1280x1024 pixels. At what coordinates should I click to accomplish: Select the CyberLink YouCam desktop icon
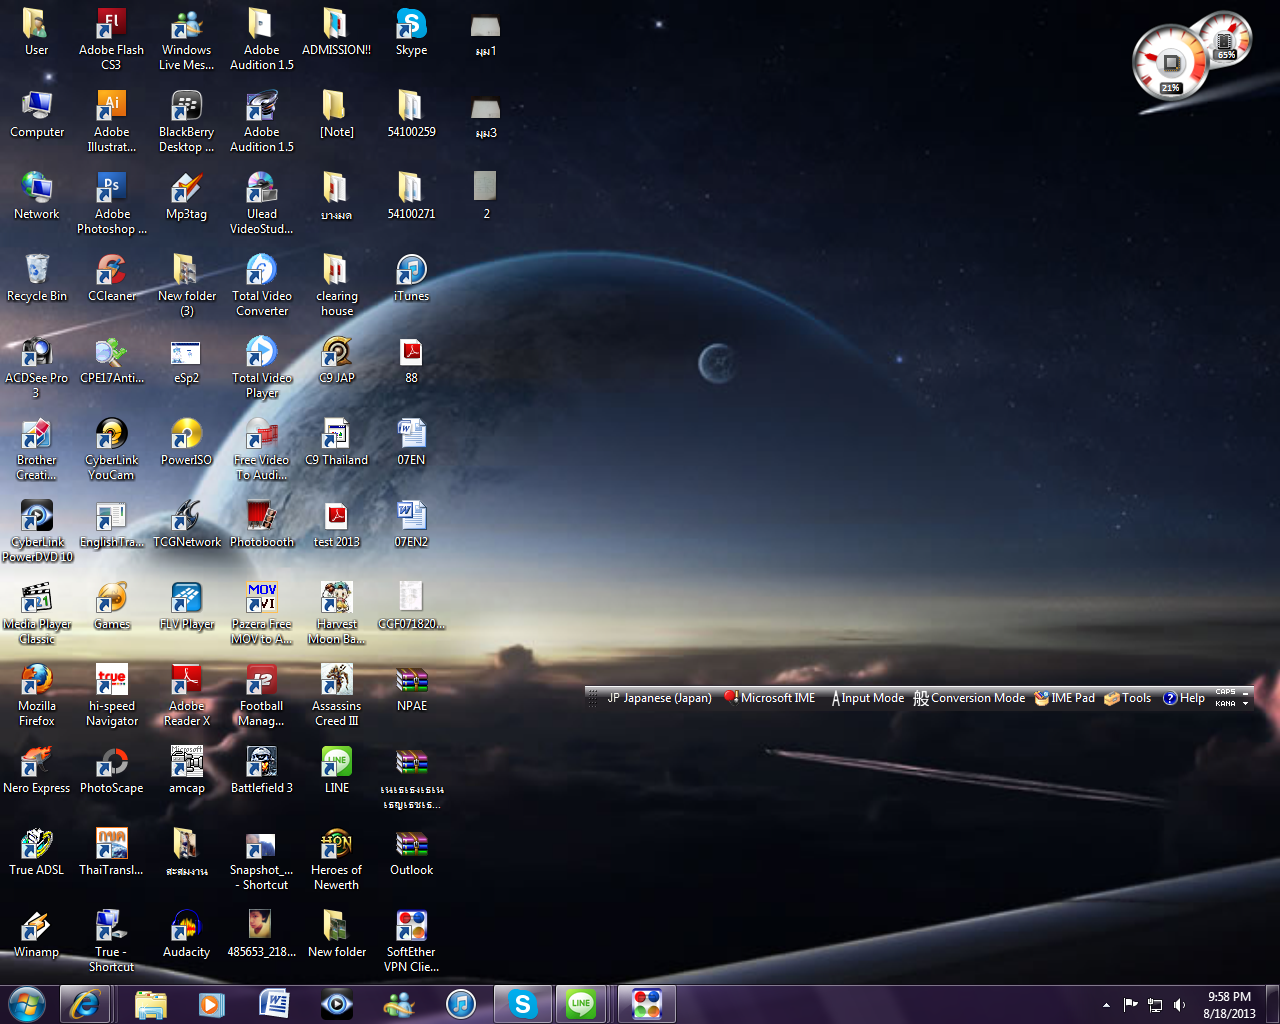pos(111,449)
